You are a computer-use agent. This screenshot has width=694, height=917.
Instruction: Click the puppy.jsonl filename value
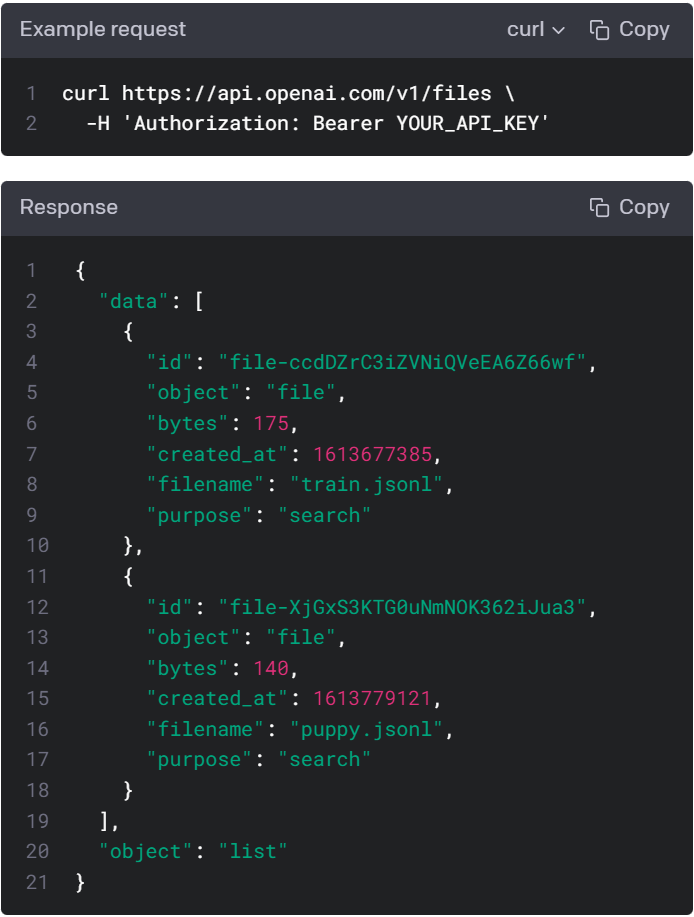(367, 730)
